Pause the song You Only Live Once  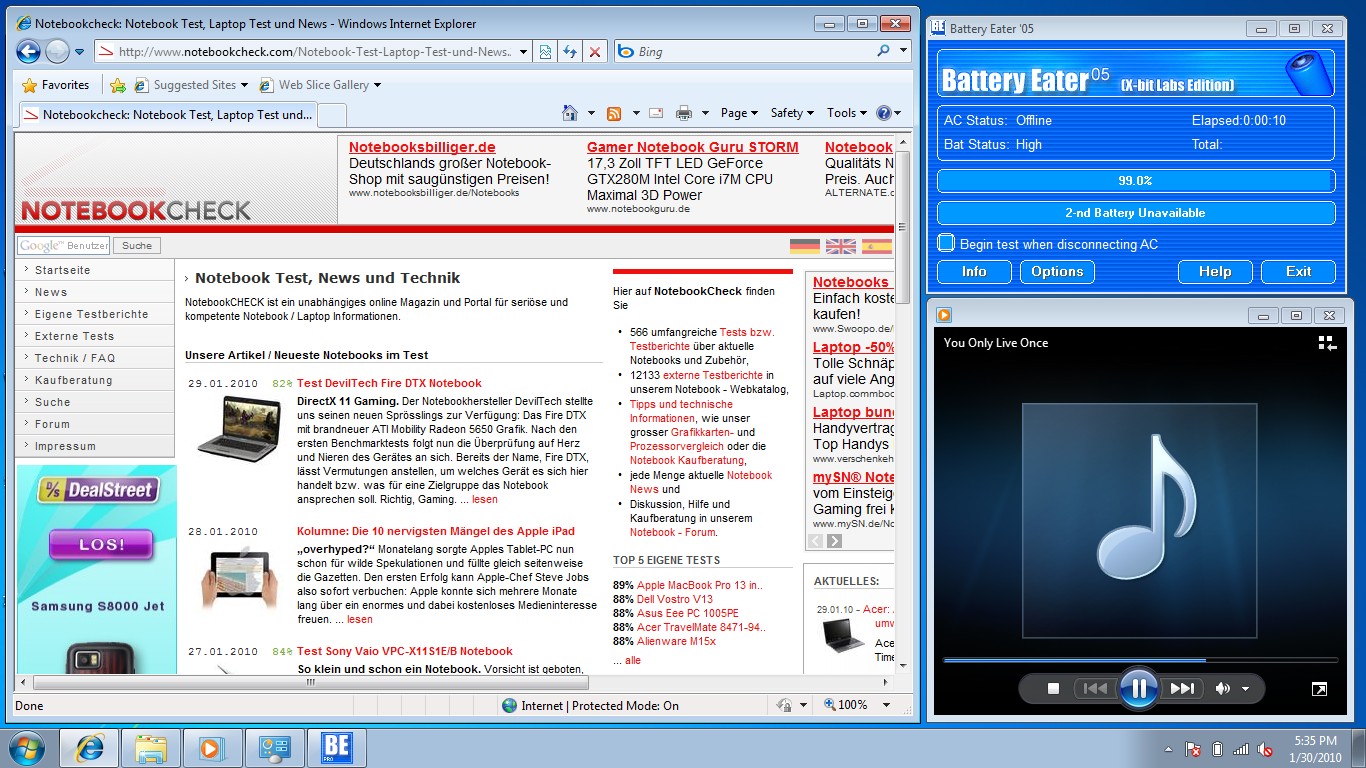pyautogui.click(x=1138, y=688)
